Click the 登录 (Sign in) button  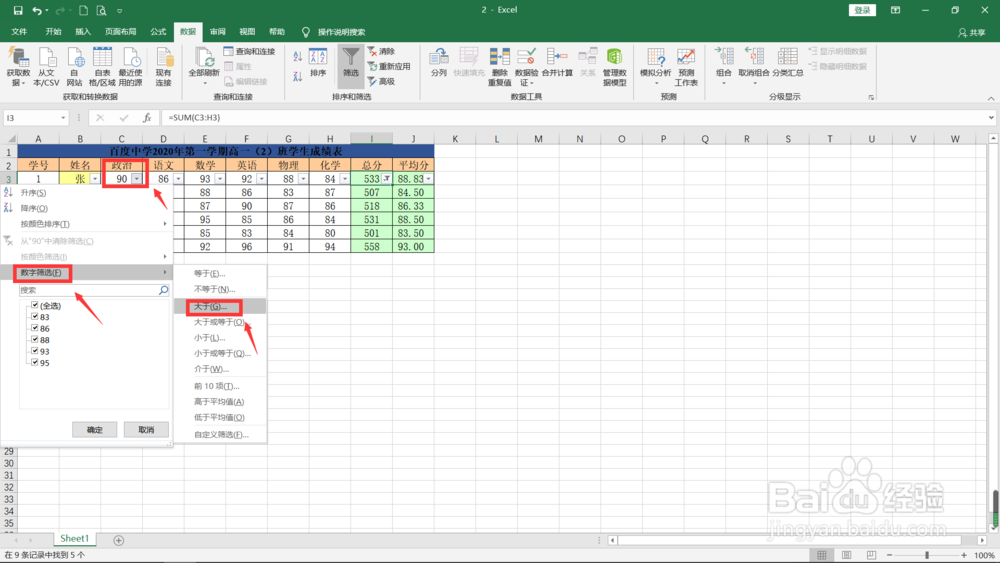tap(862, 10)
